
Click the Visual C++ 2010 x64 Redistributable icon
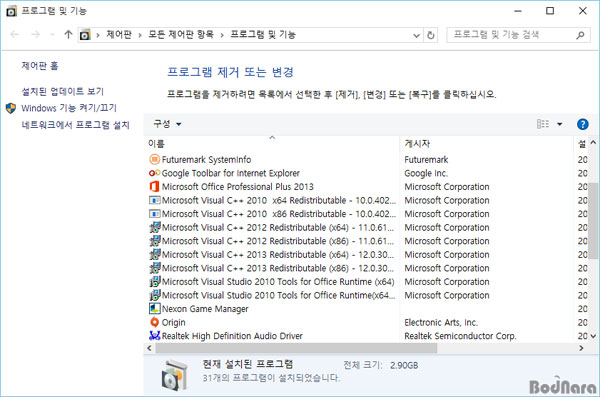pyautogui.click(x=154, y=200)
